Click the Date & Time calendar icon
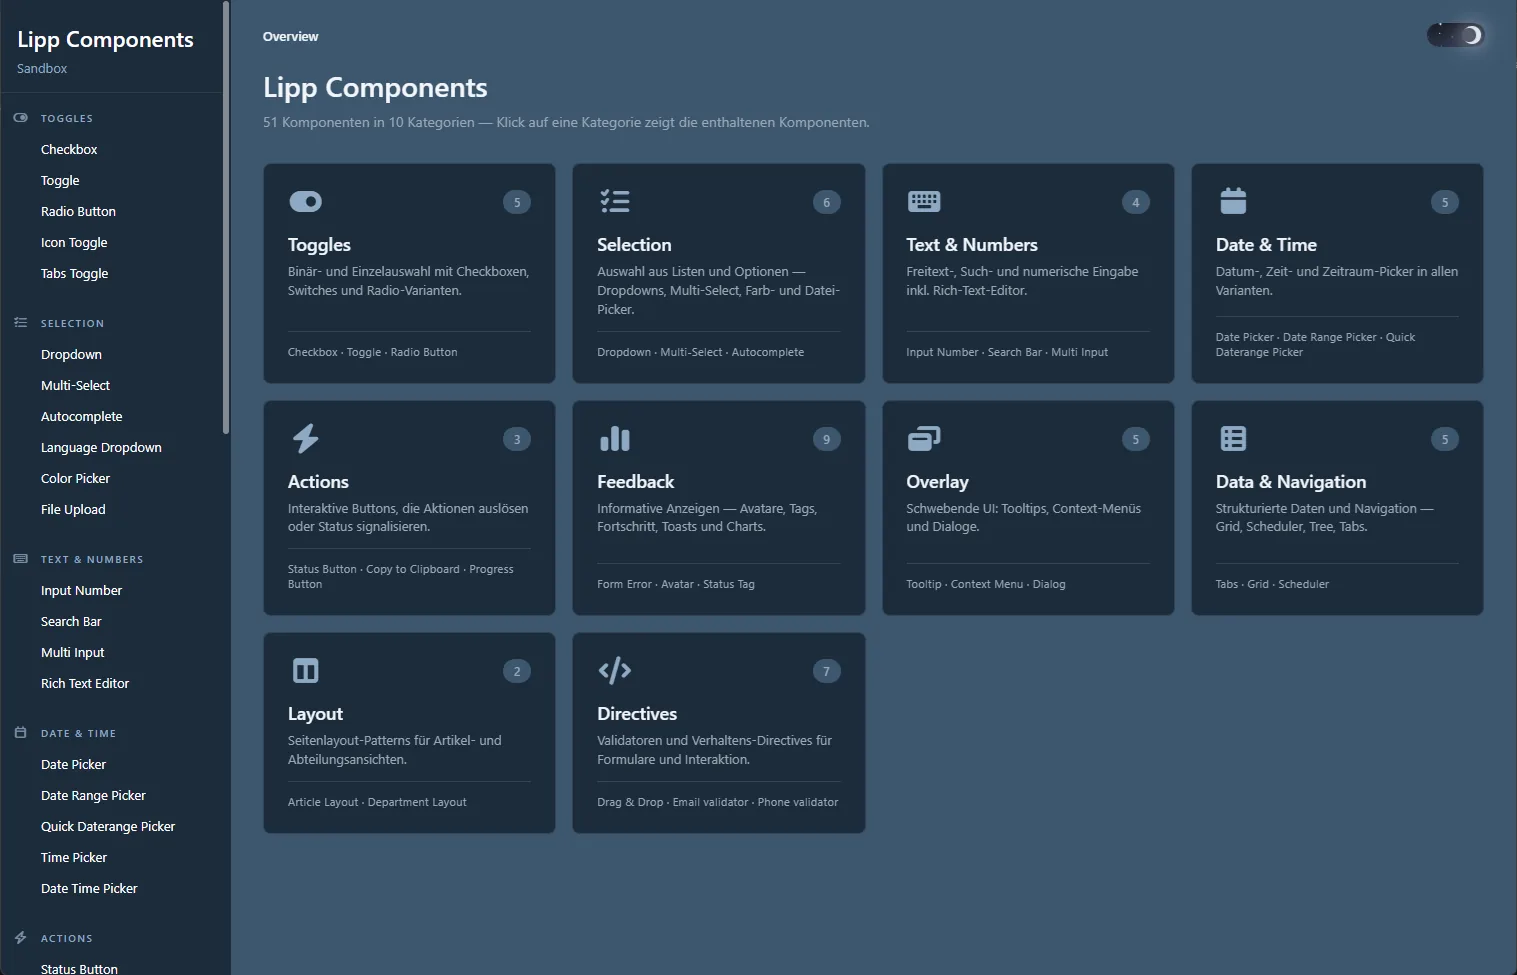The height and width of the screenshot is (975, 1517). point(1233,201)
